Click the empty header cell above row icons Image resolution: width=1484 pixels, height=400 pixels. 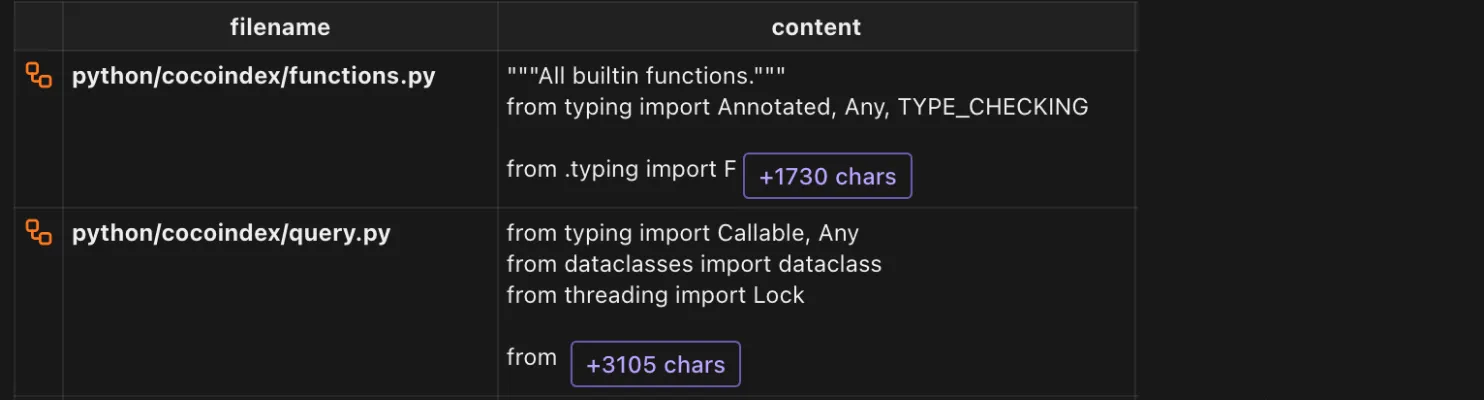[38, 27]
